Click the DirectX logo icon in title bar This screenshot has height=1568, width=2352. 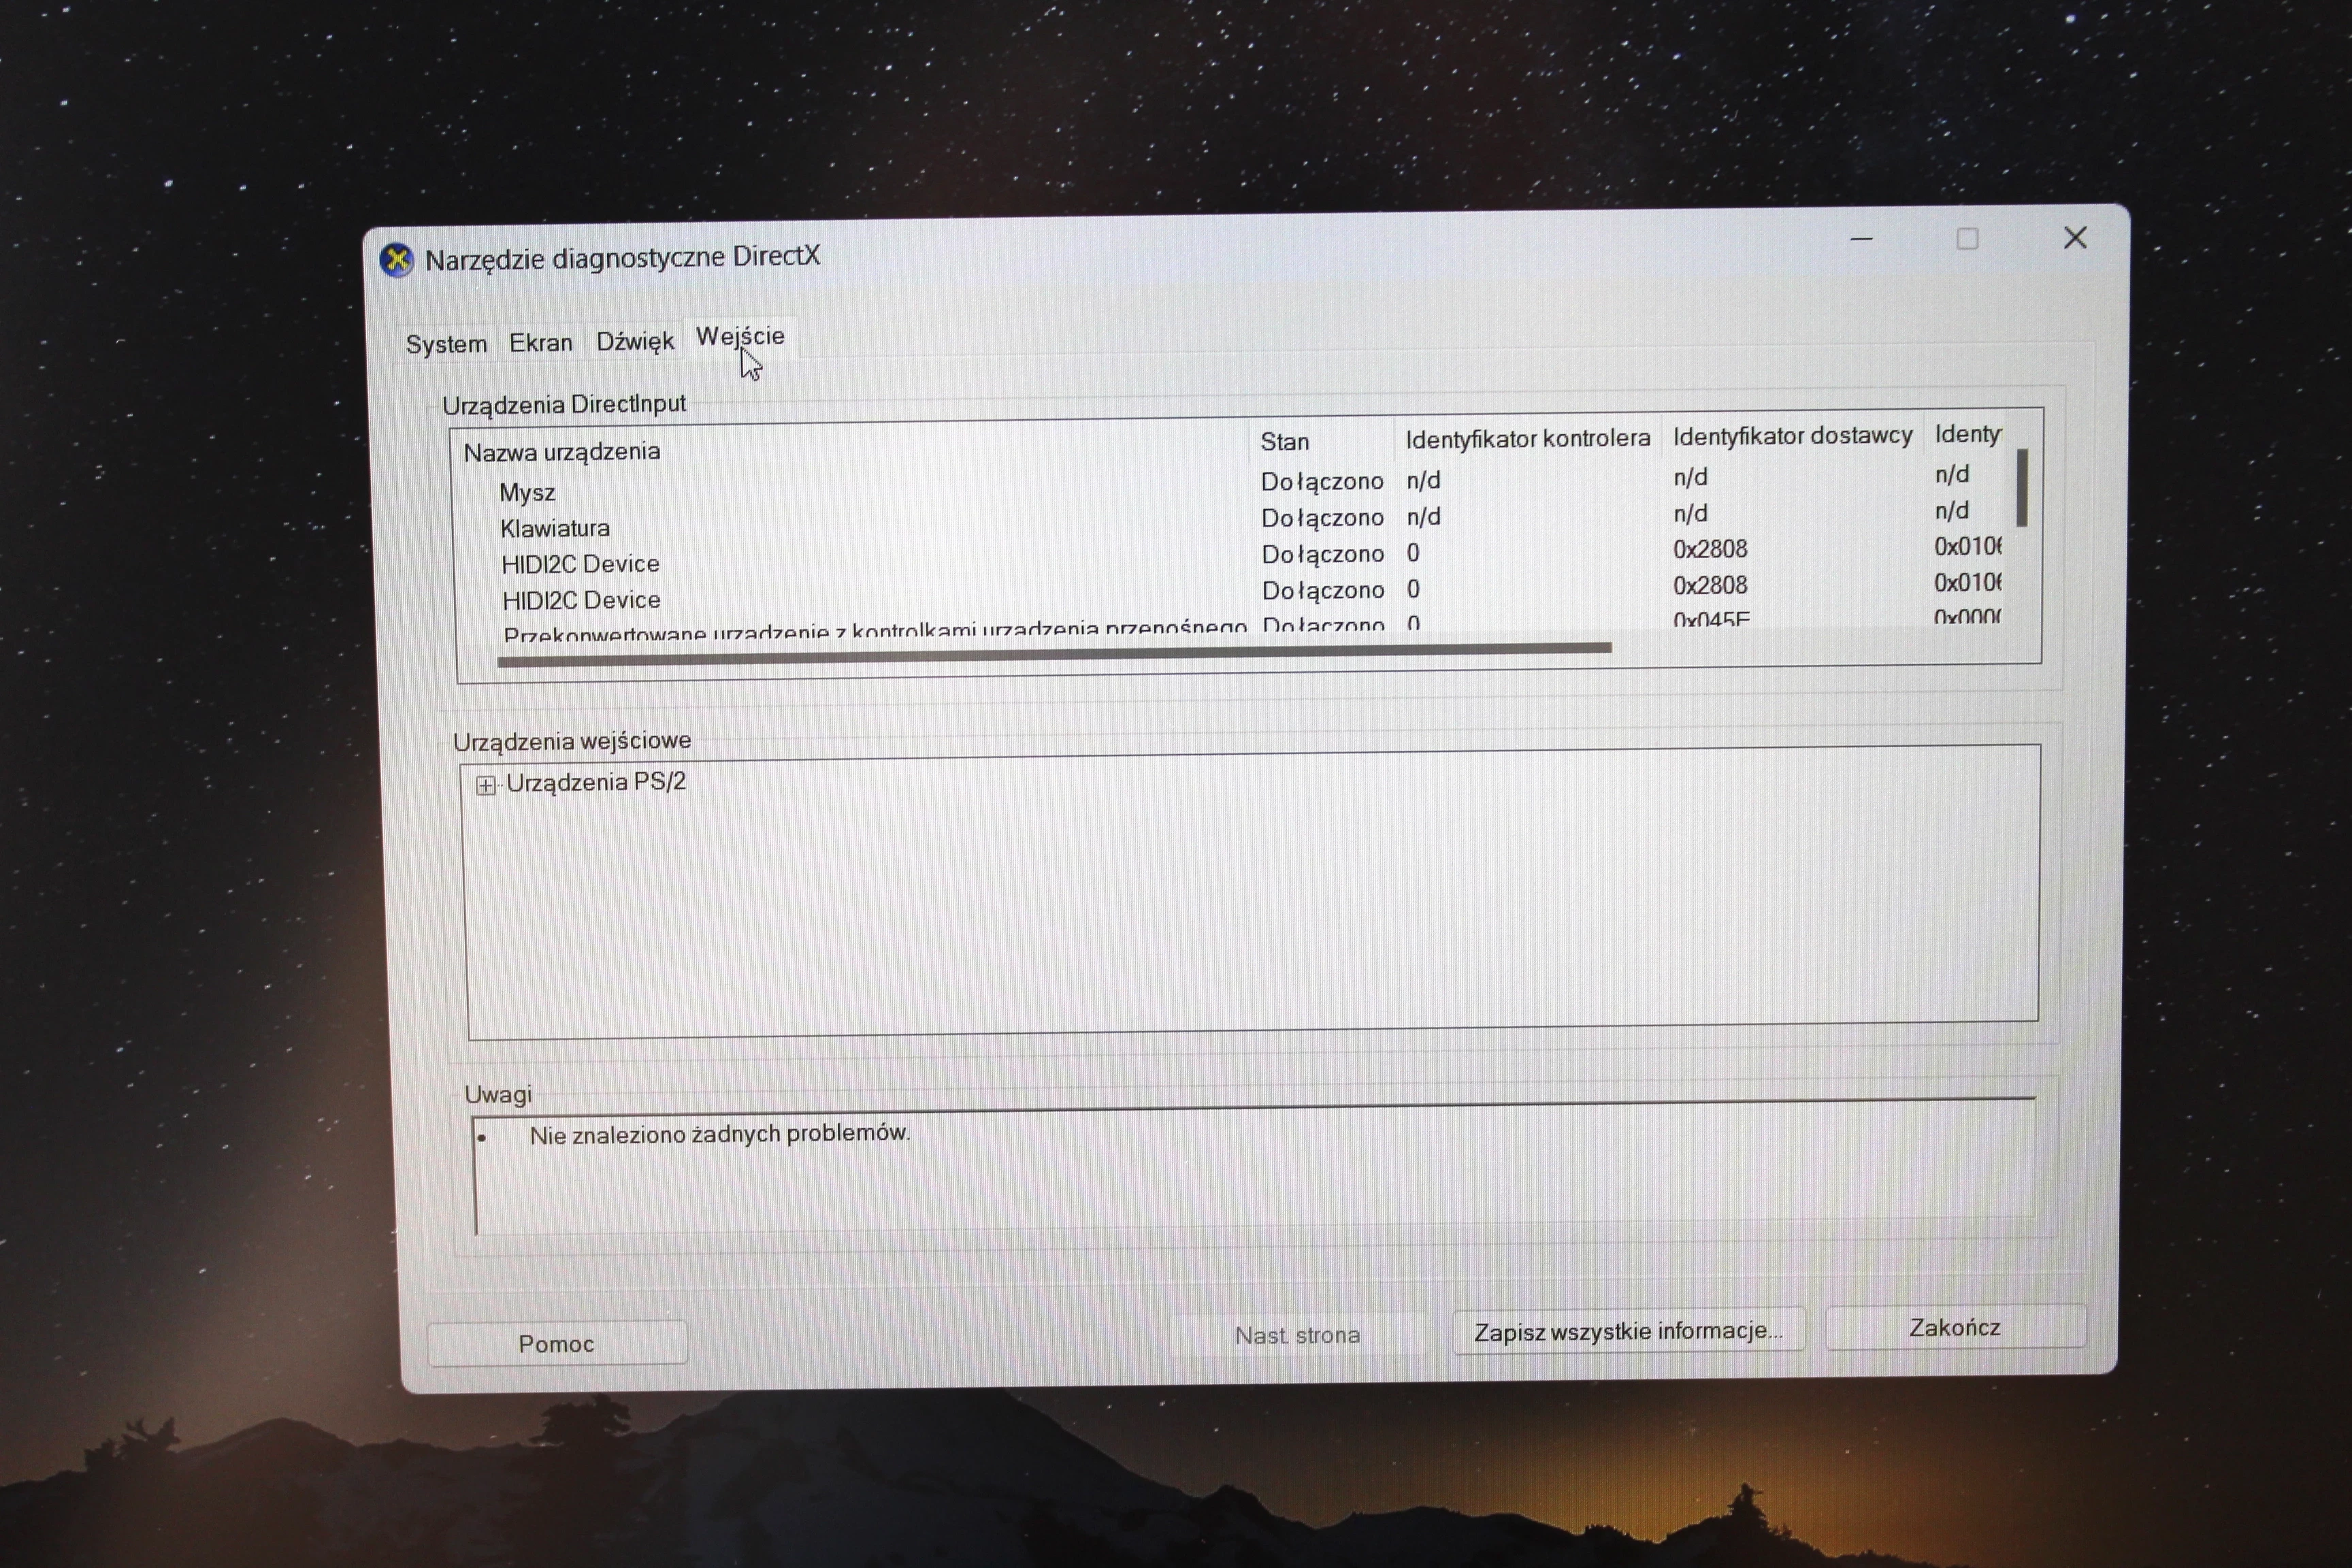tap(397, 261)
